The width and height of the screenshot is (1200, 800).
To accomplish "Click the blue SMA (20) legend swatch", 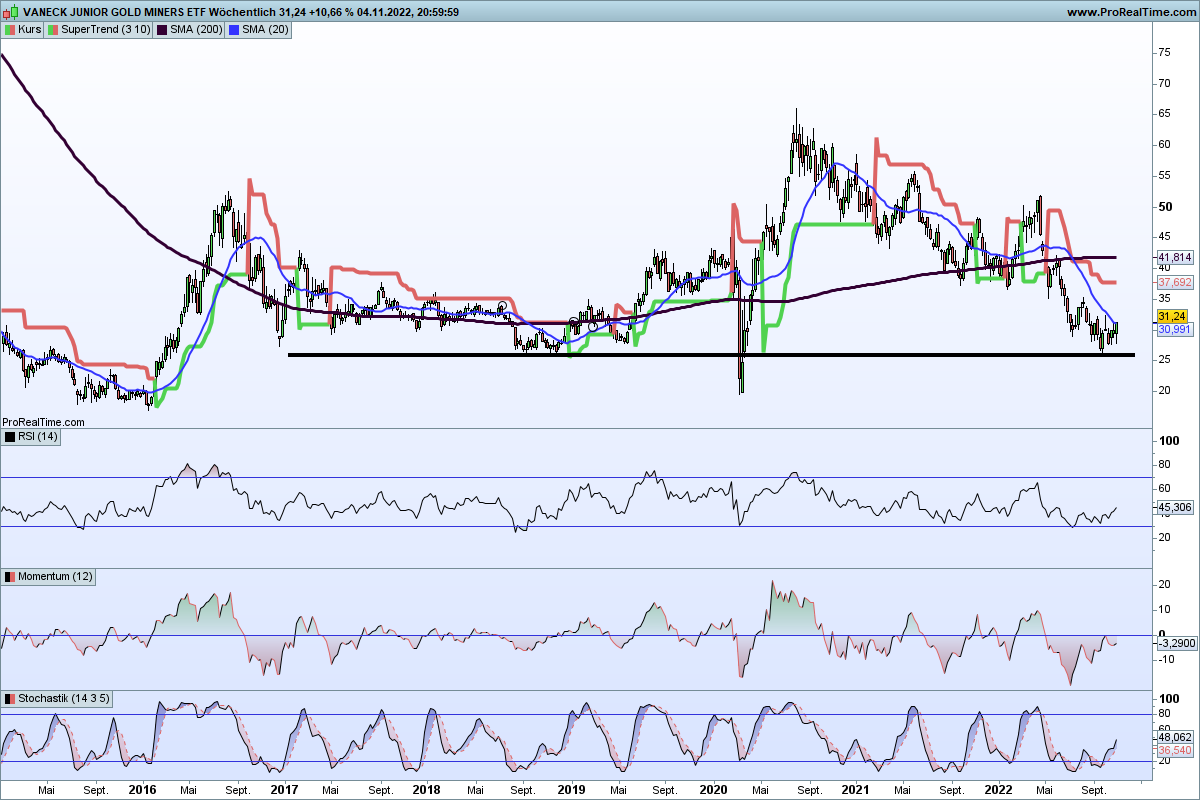I will 233,30.
